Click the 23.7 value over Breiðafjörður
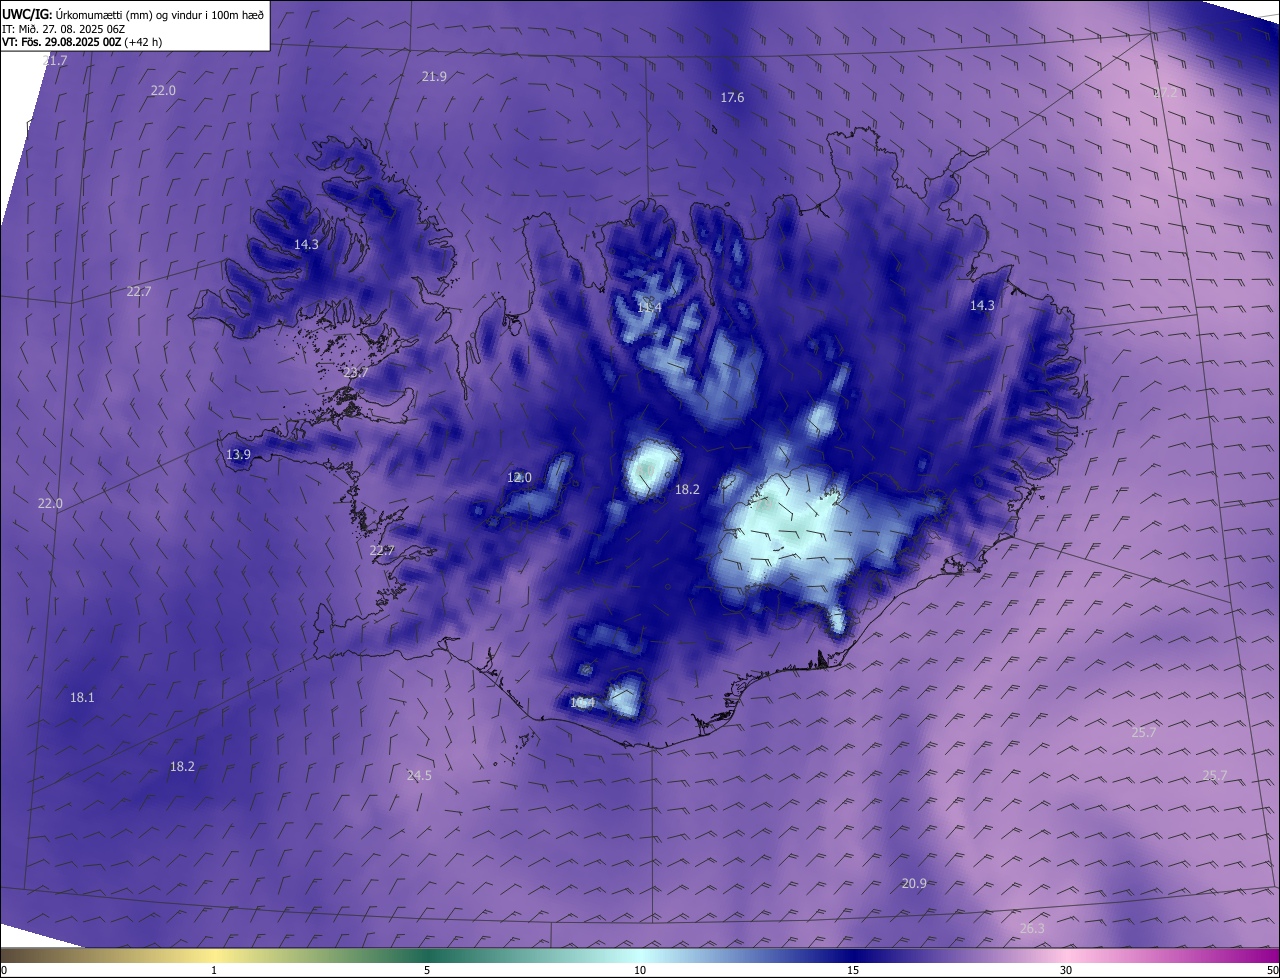Viewport: 1280px width, 978px height. tap(356, 373)
